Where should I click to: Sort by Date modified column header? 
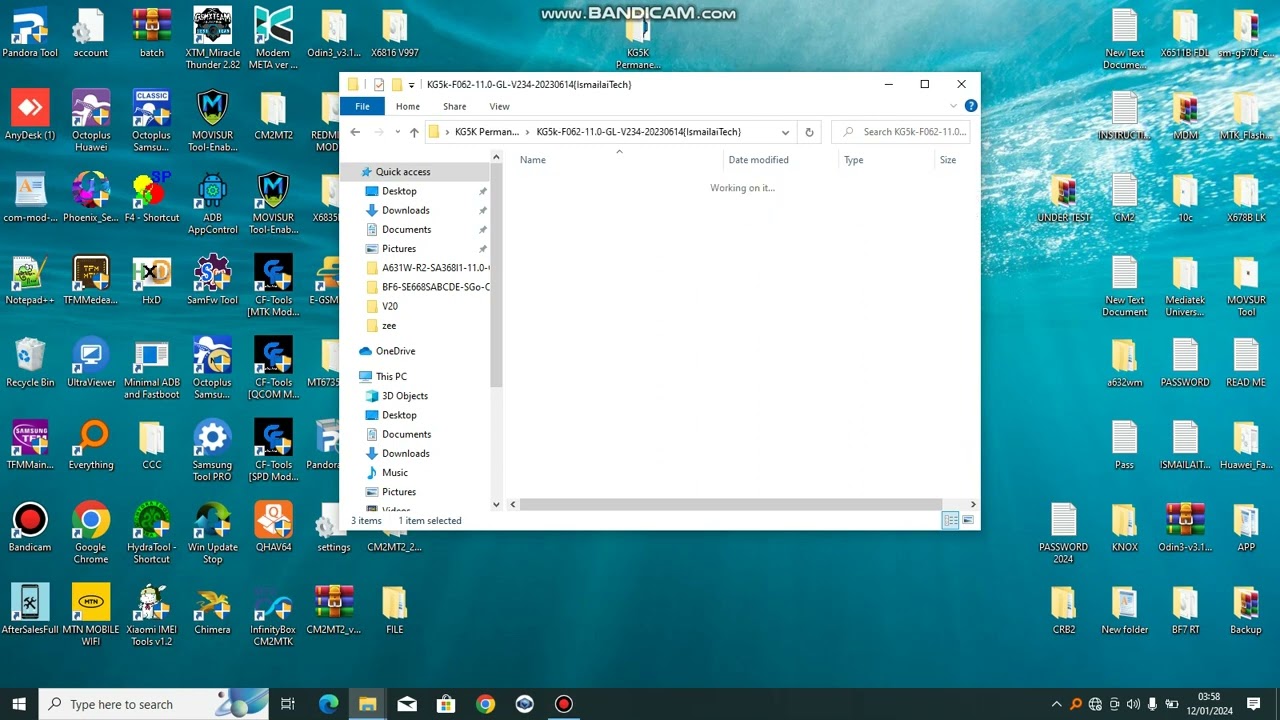point(781,160)
